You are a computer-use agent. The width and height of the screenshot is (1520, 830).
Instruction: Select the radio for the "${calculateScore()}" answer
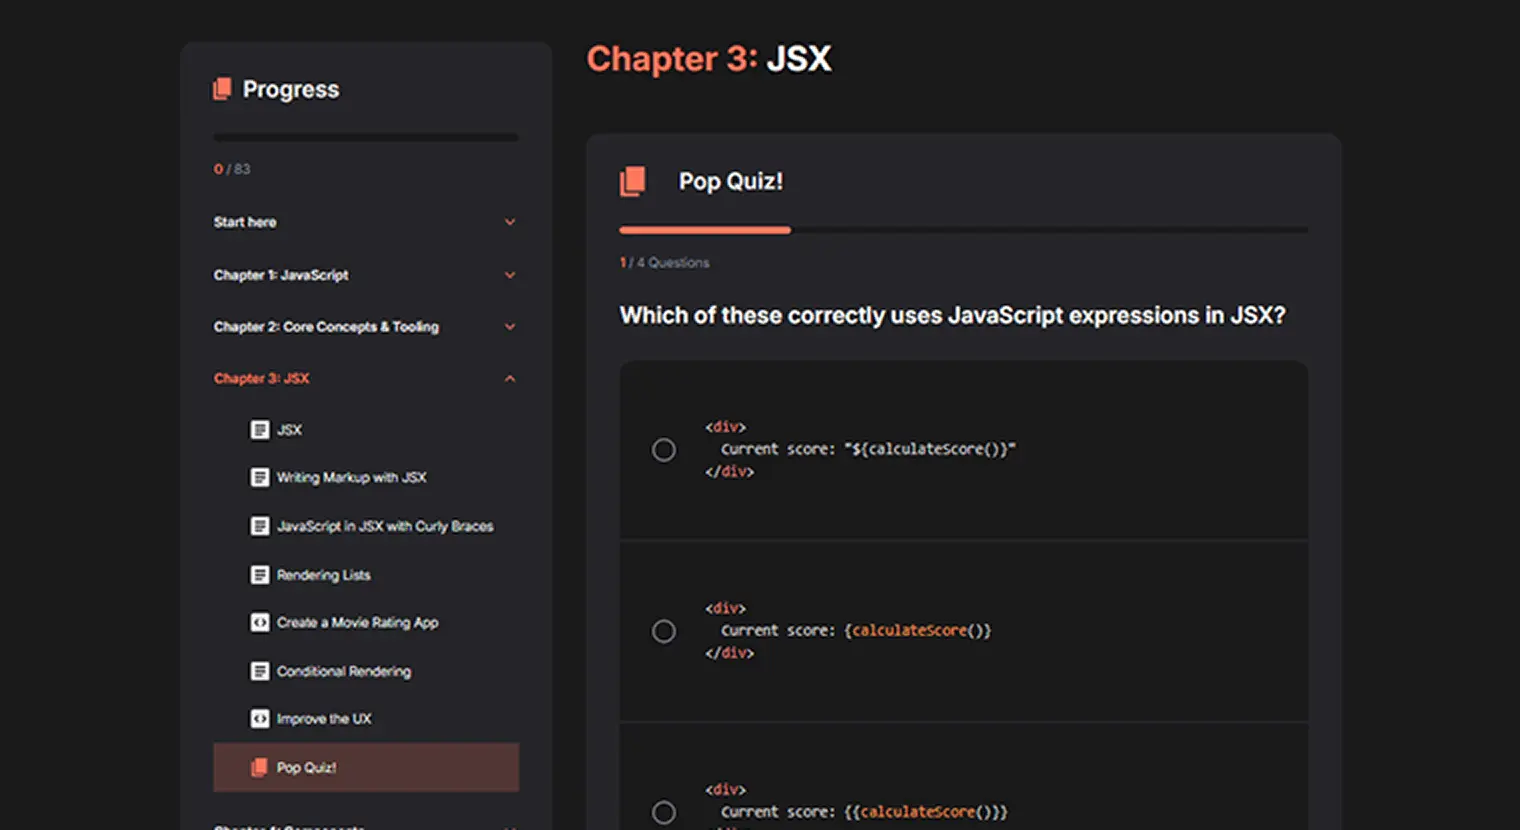pos(664,450)
